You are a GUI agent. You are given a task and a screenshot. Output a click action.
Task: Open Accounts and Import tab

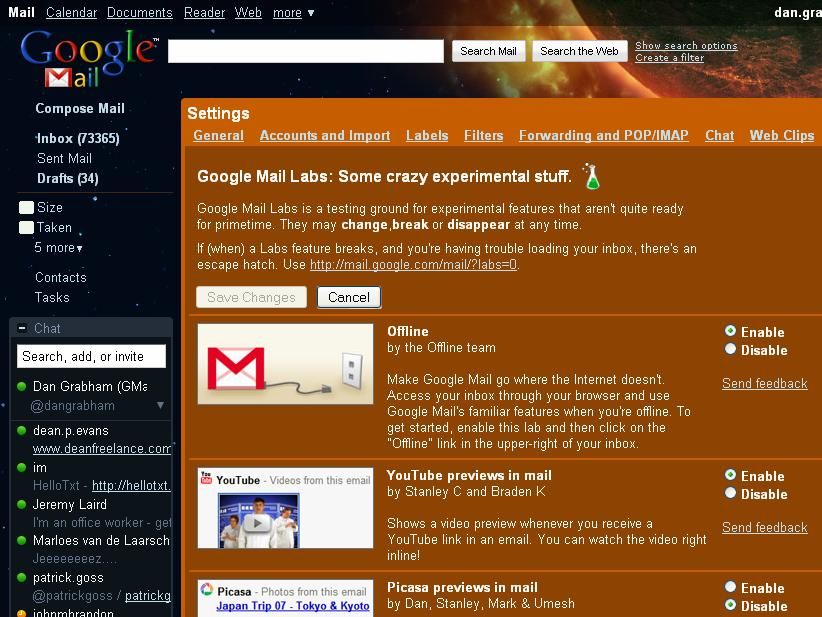click(325, 135)
